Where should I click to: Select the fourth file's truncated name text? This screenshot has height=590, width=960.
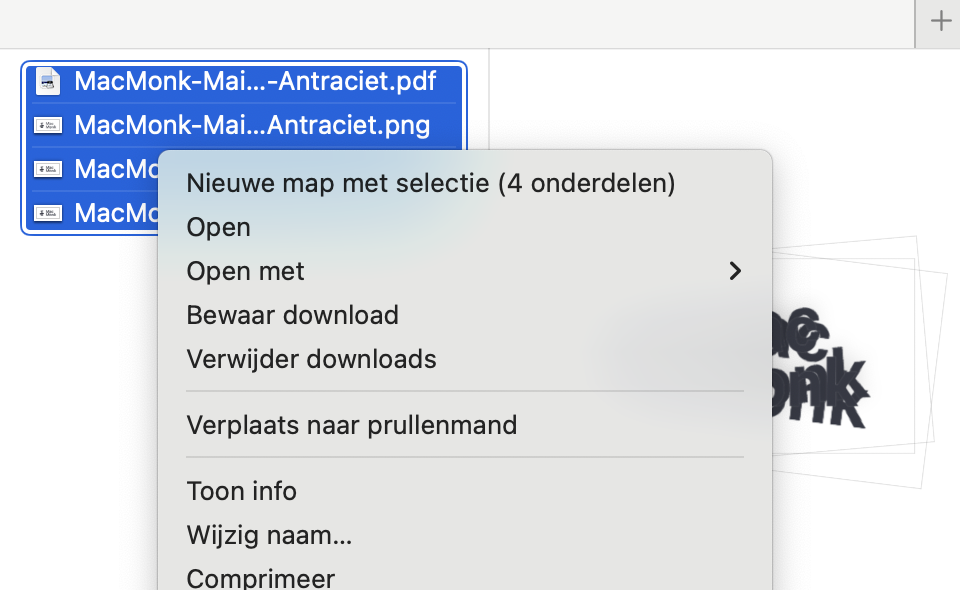coord(115,213)
